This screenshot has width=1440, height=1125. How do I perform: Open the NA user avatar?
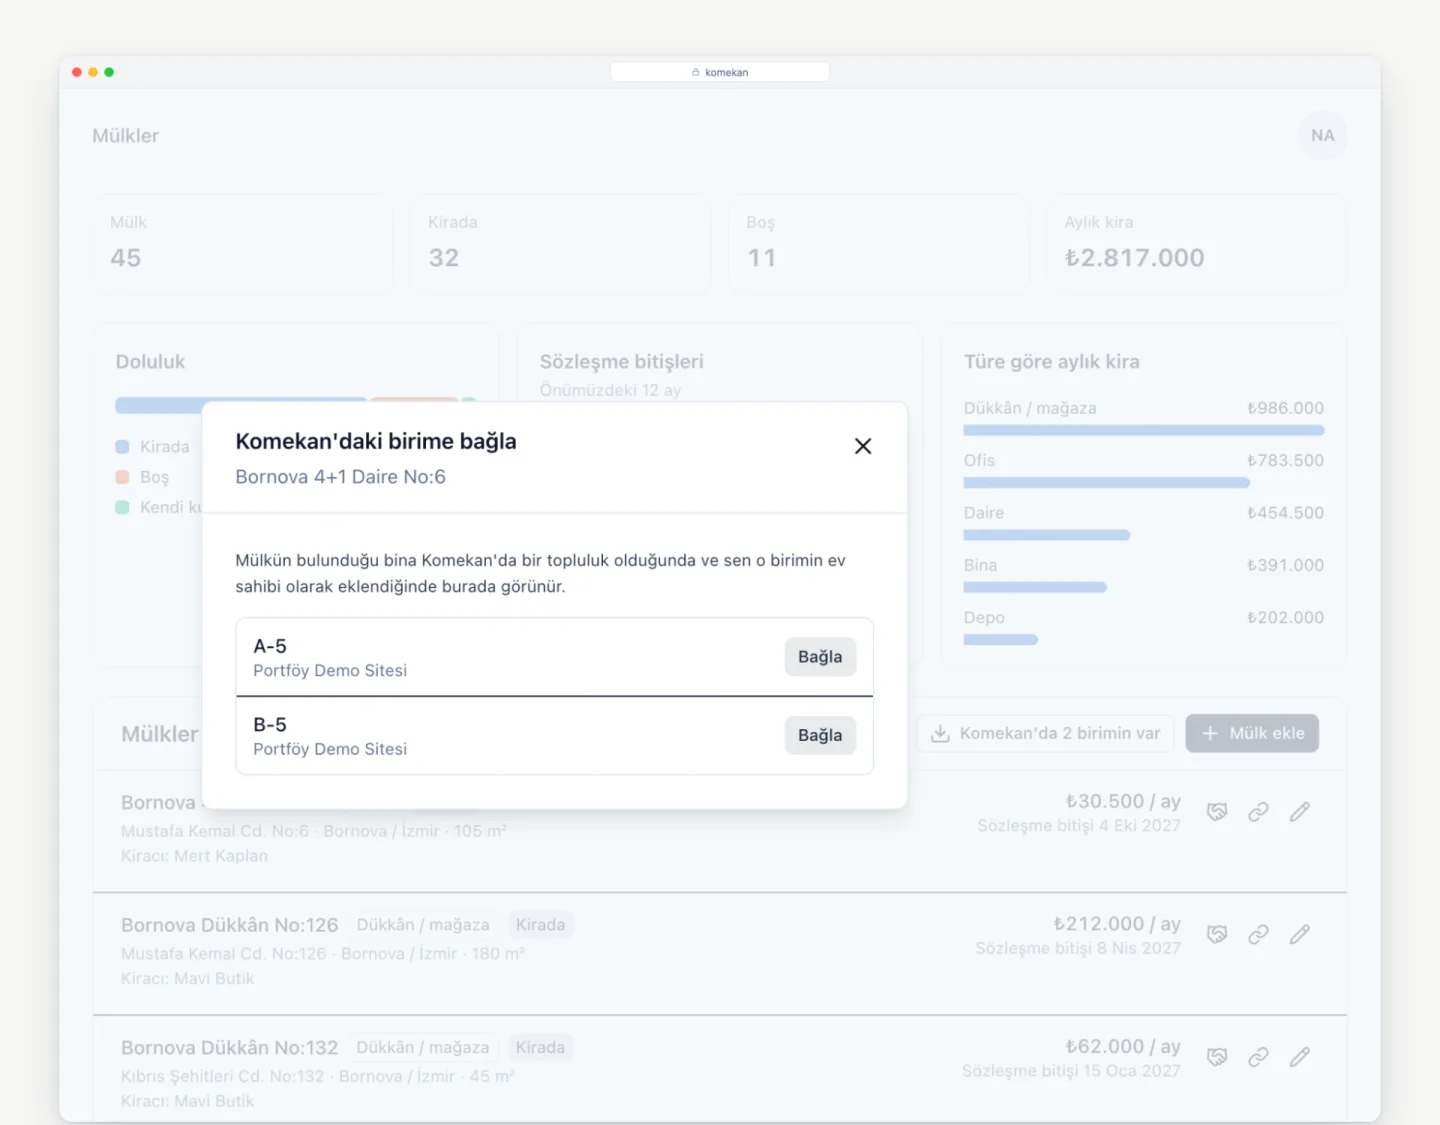point(1322,135)
